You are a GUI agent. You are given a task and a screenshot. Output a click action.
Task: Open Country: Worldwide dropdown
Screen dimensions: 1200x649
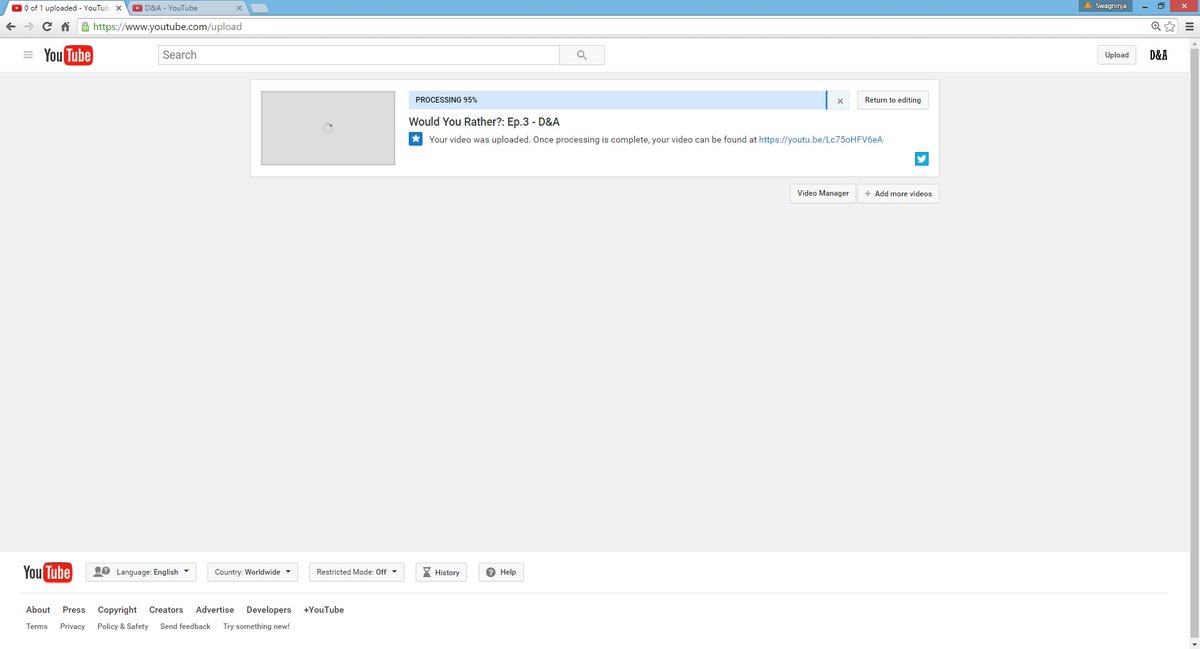(253, 572)
